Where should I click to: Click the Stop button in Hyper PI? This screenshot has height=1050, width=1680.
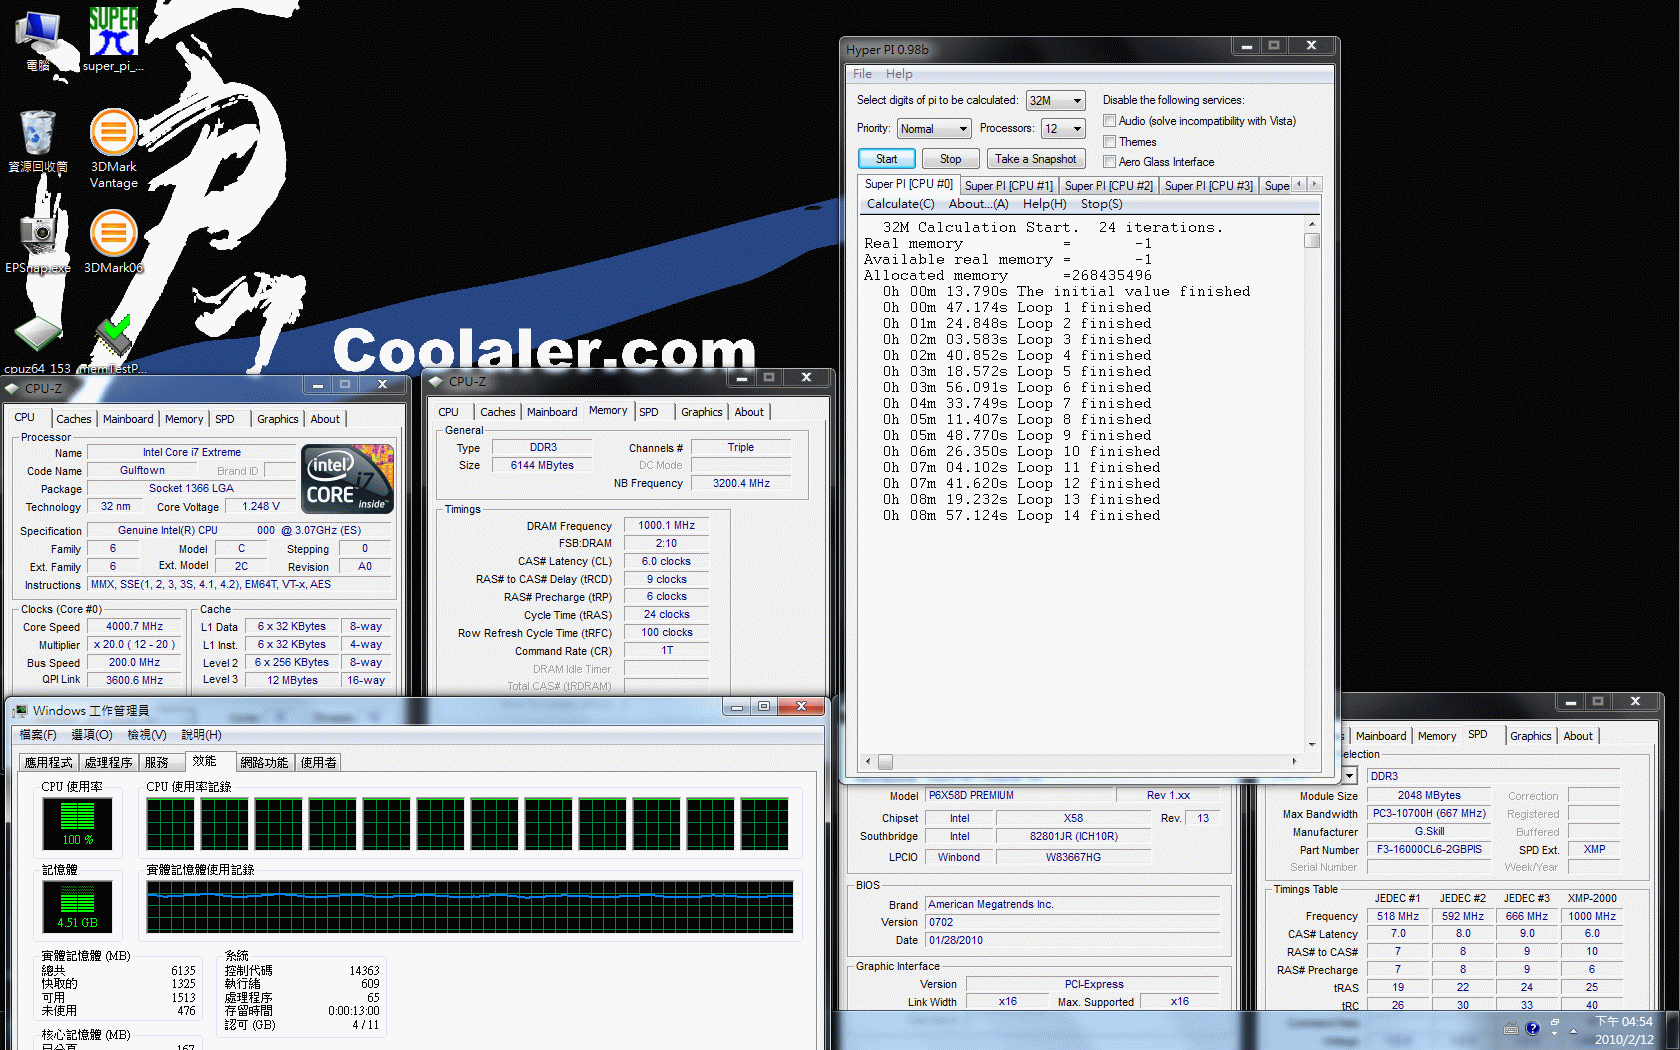click(950, 159)
